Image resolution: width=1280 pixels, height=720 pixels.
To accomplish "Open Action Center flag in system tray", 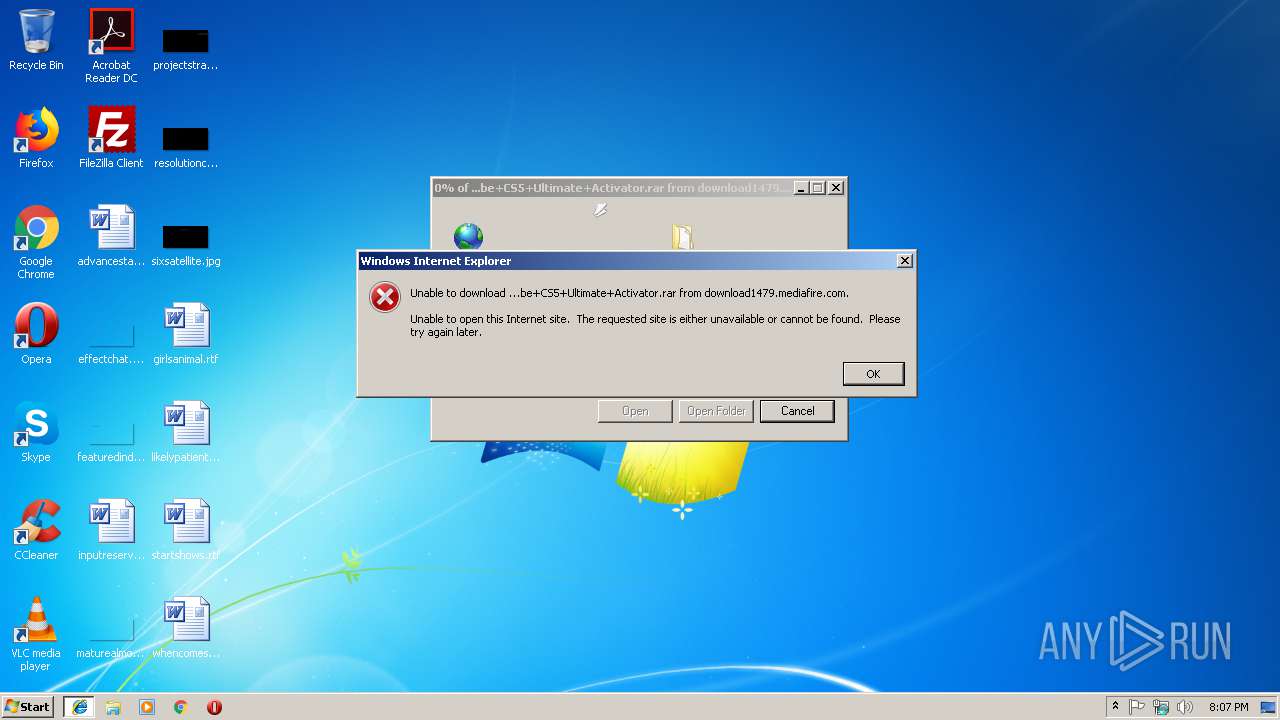I will tap(1137, 707).
